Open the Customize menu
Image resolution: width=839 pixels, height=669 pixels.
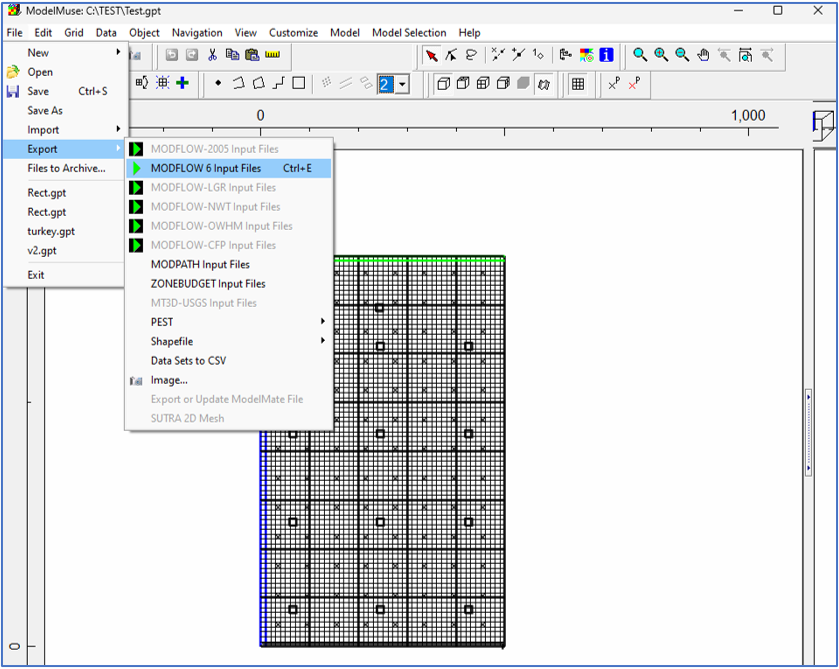(x=293, y=33)
